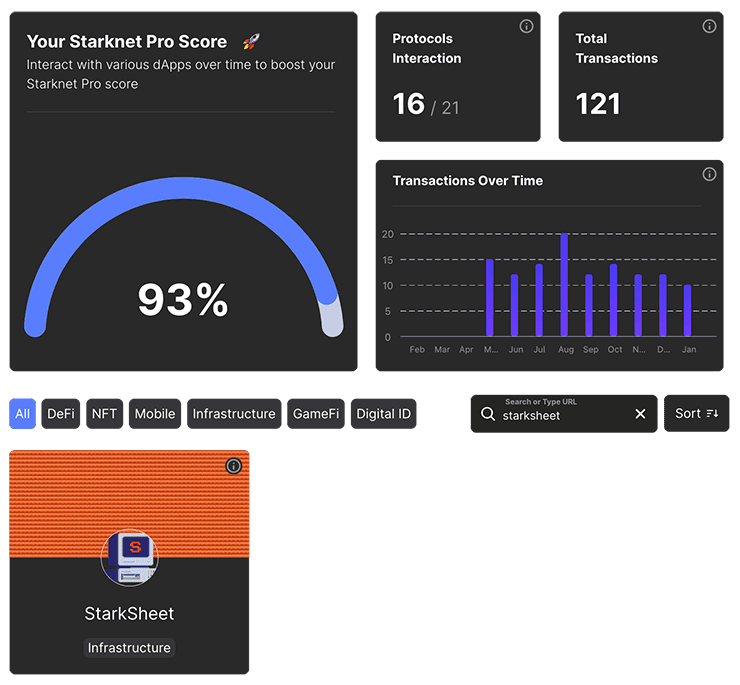This screenshot has width=740, height=685.
Task: Click "Your Starknet Pro Score" heading
Action: (127, 42)
